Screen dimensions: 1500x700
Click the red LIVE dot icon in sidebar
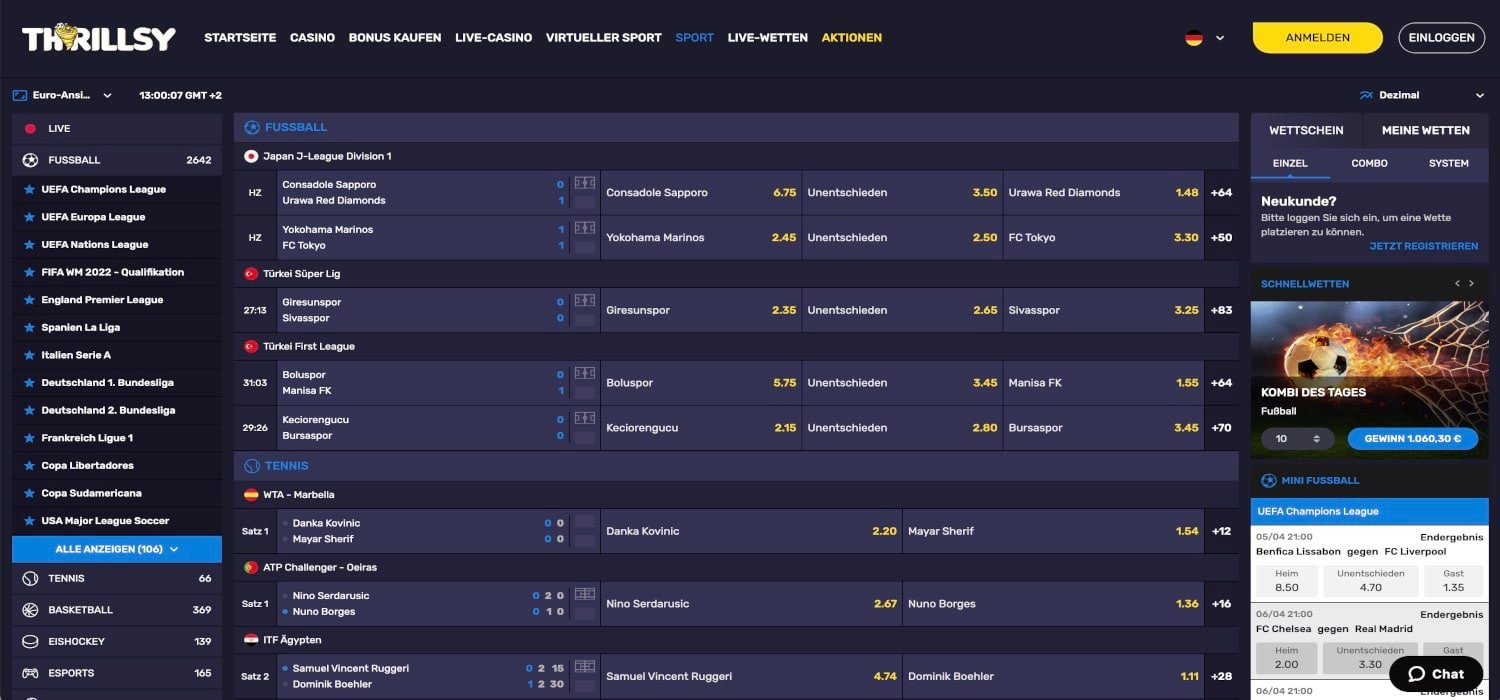point(30,129)
